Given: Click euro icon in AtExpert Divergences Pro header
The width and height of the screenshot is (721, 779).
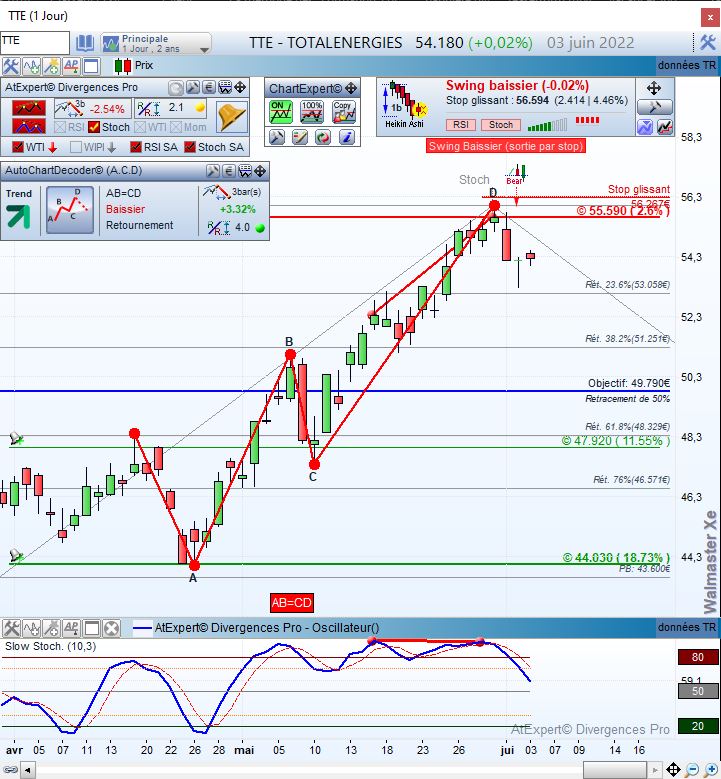Looking at the screenshot, I should tap(209, 88).
